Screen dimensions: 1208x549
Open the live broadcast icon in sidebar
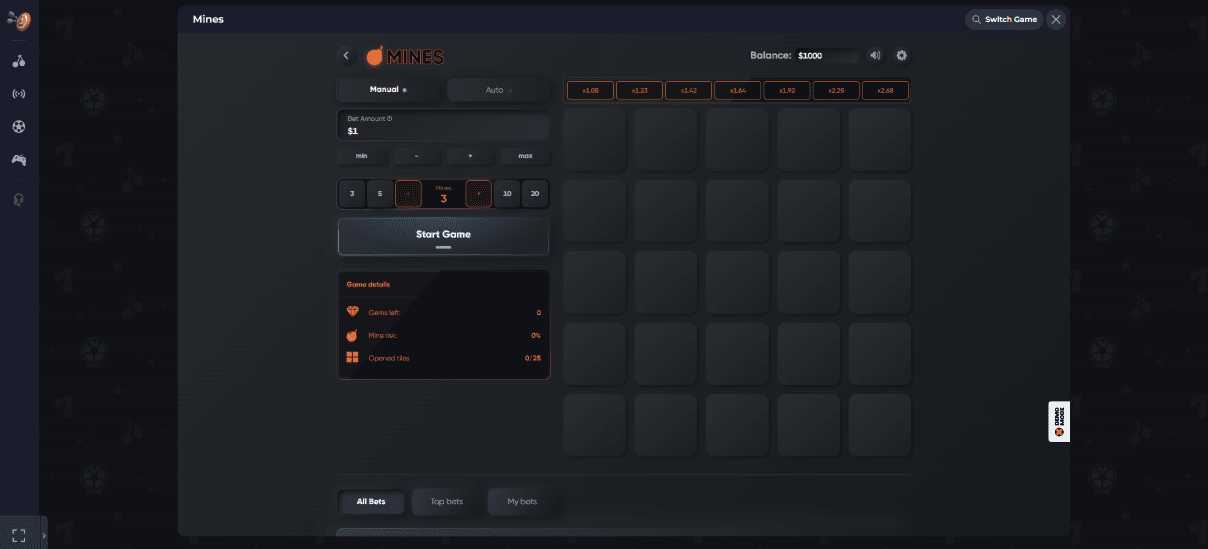(19, 94)
